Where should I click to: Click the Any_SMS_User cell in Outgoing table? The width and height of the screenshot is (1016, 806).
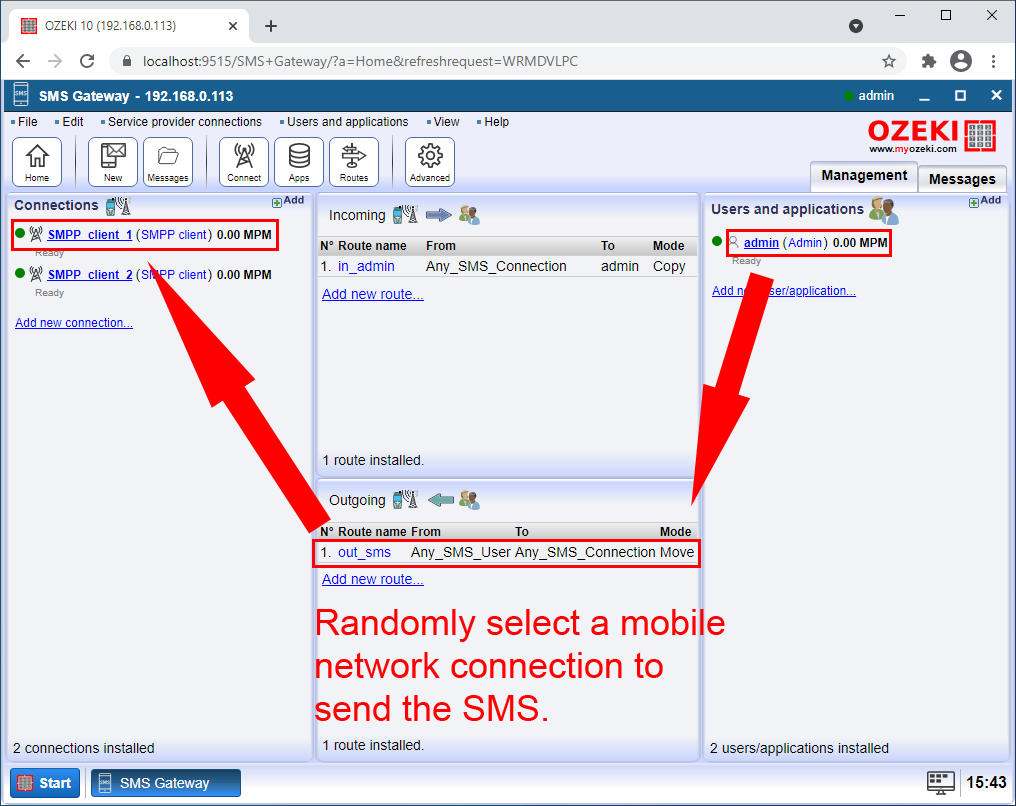click(x=461, y=552)
